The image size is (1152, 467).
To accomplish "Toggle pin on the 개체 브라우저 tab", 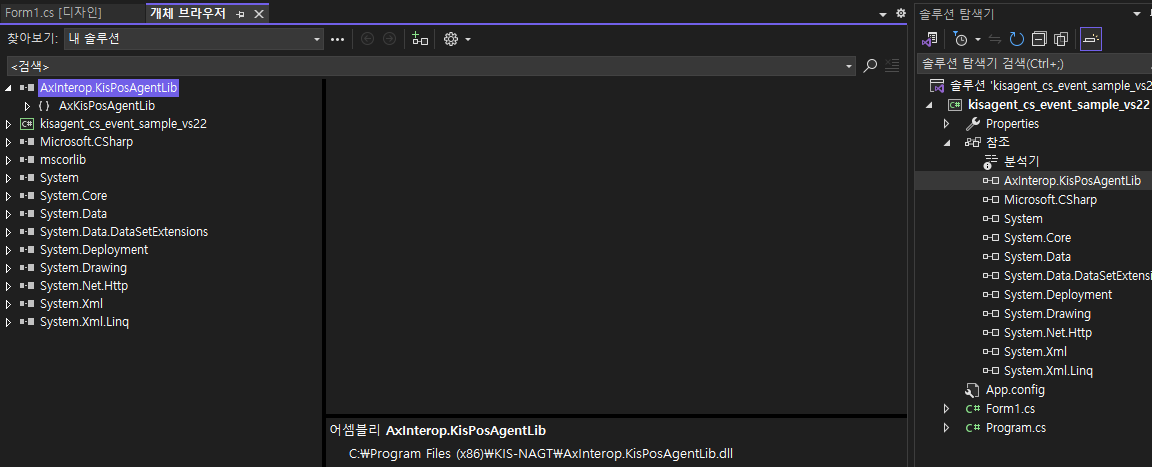I will click(241, 14).
